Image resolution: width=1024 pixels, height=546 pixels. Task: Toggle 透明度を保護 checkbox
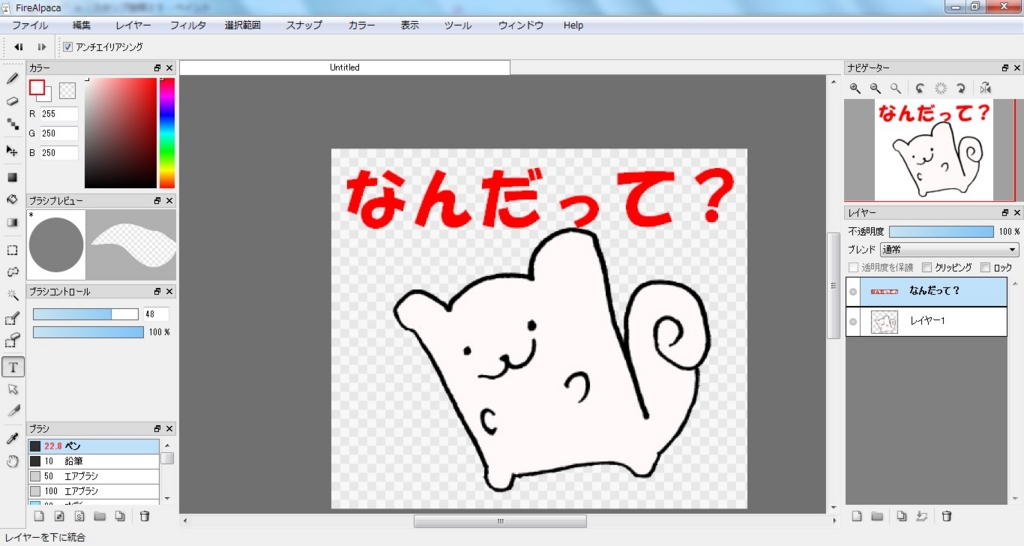pyautogui.click(x=853, y=267)
